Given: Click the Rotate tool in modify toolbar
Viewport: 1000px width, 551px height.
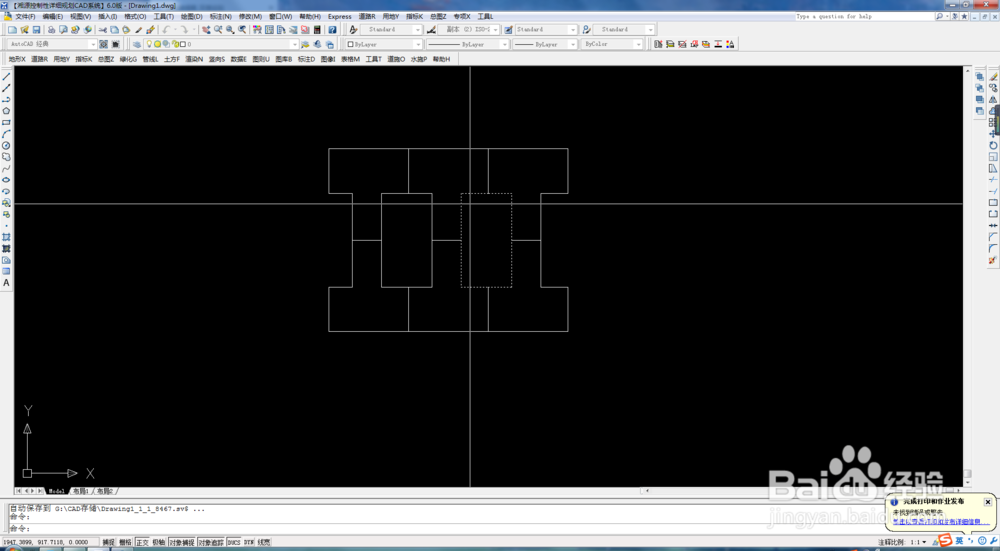Looking at the screenshot, I should pyautogui.click(x=993, y=145).
